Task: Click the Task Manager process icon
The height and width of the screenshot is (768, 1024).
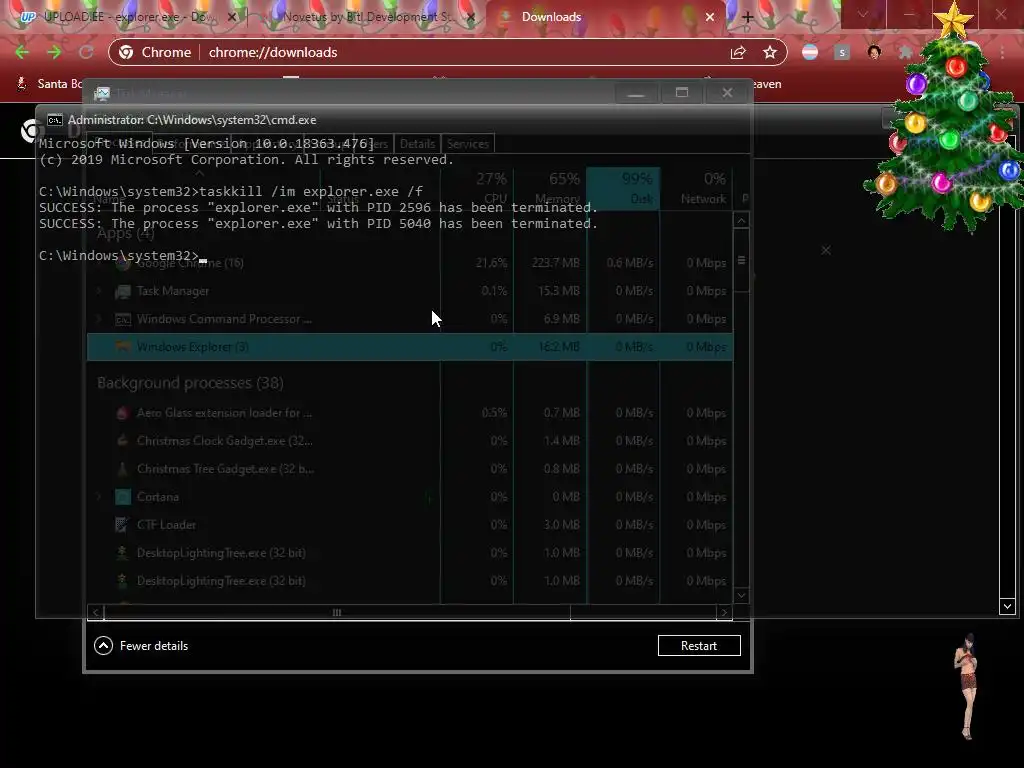Action: (x=123, y=291)
